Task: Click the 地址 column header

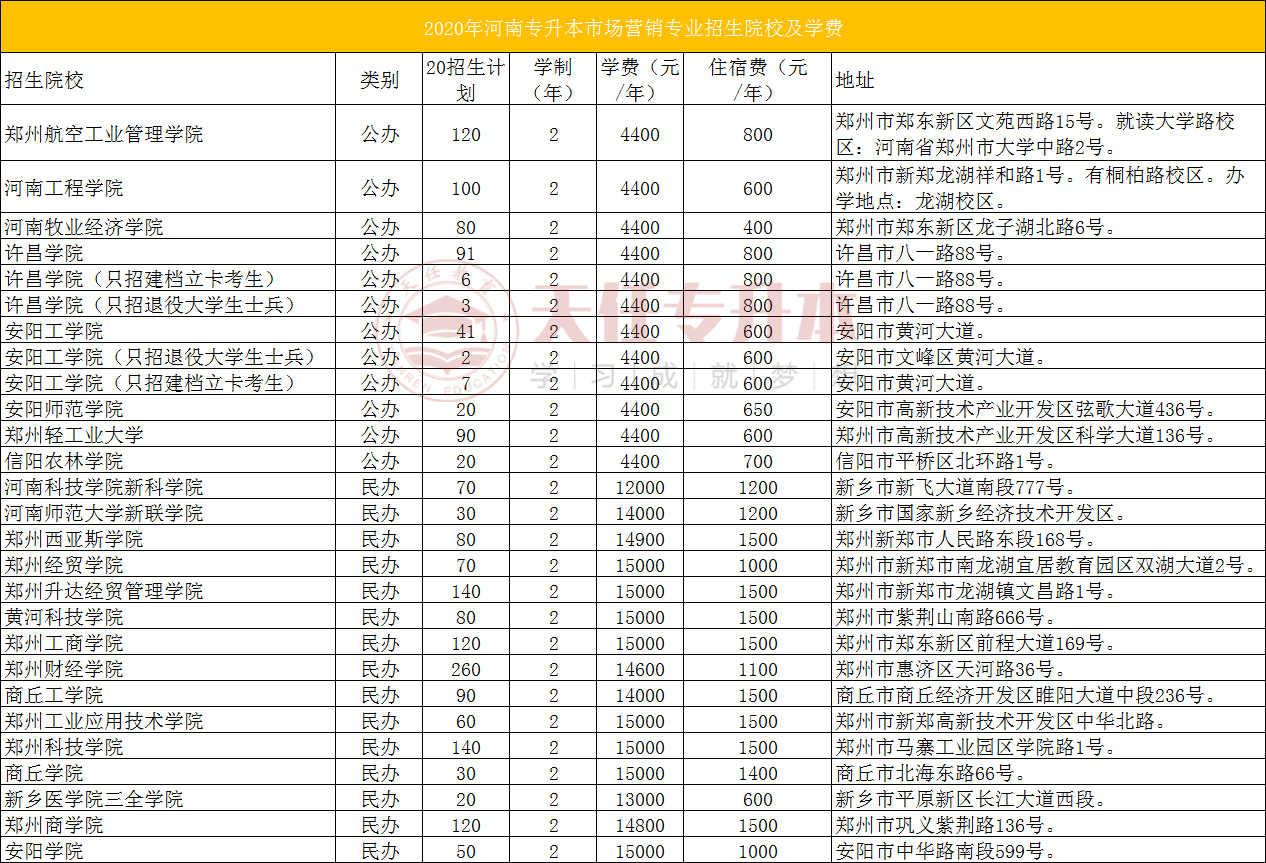Action: coord(855,80)
